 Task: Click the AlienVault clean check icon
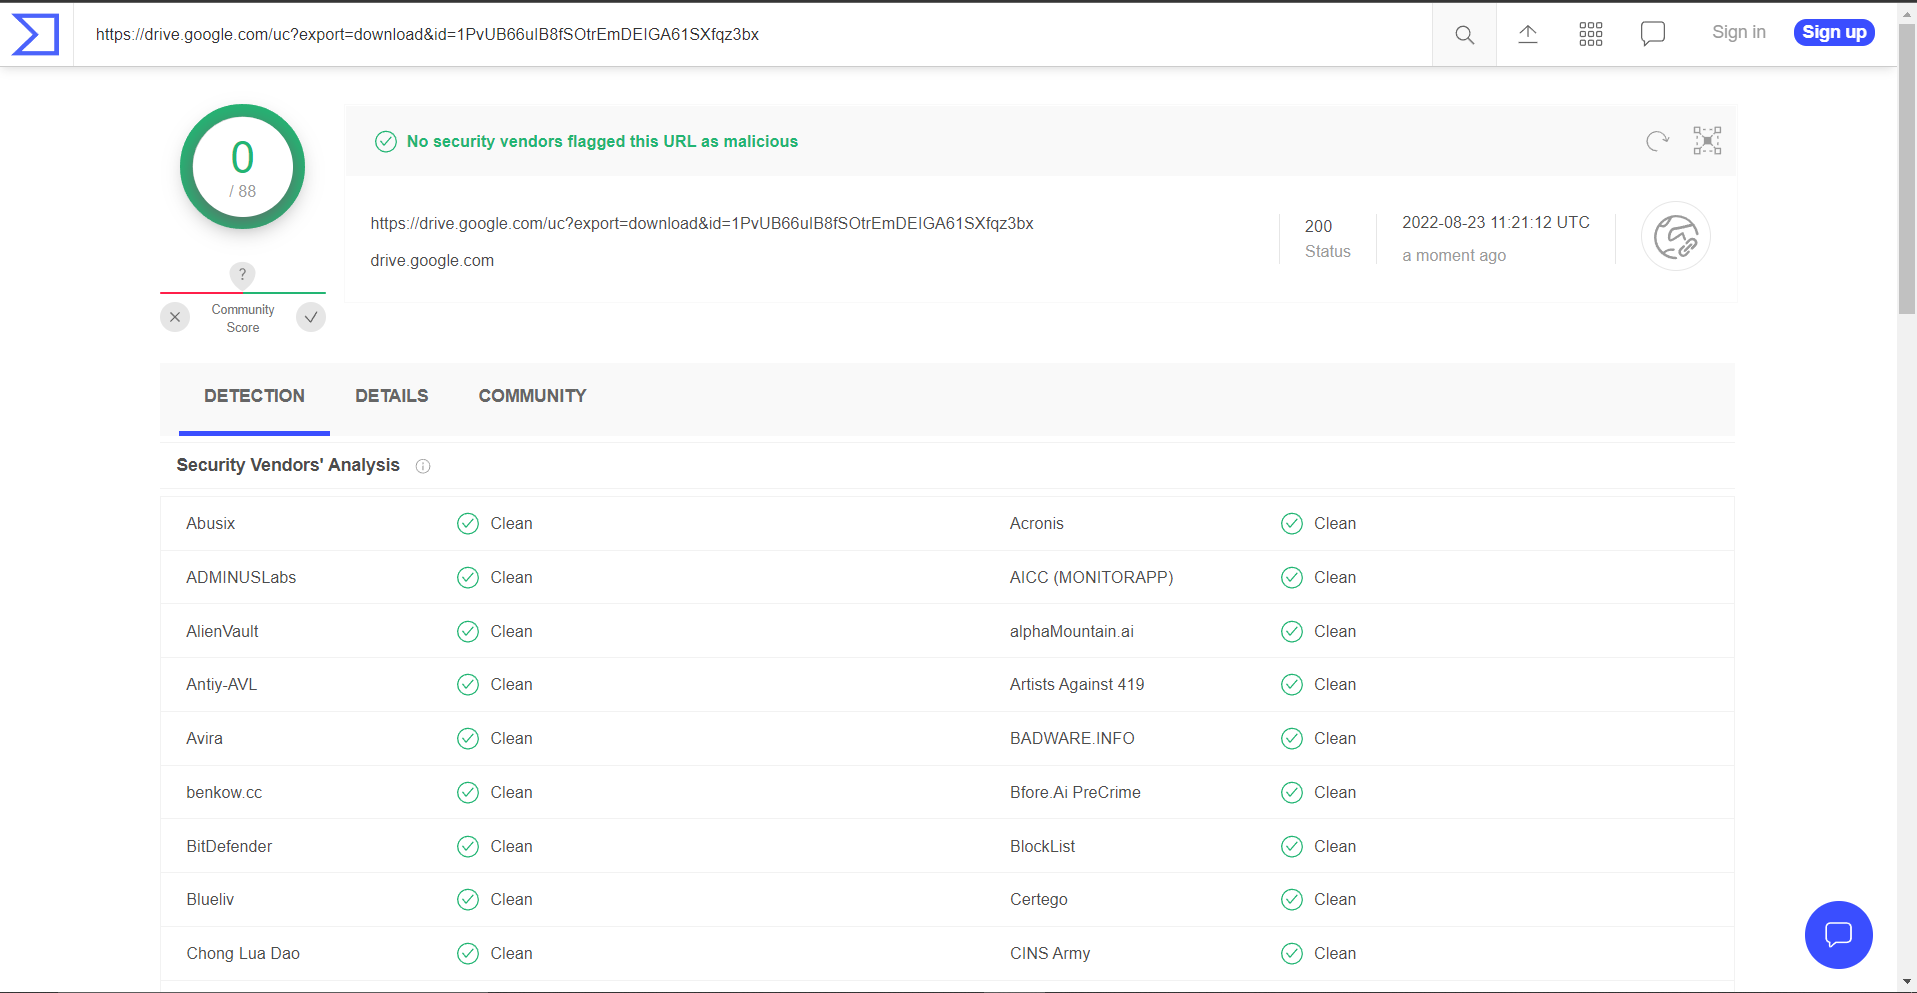[468, 632]
